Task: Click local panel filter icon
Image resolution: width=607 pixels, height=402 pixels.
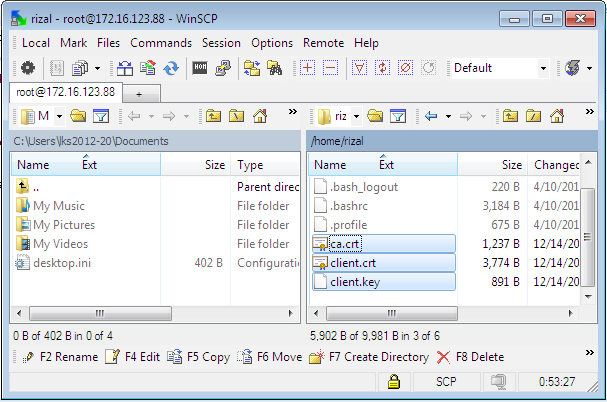Action: pyautogui.click(x=101, y=116)
